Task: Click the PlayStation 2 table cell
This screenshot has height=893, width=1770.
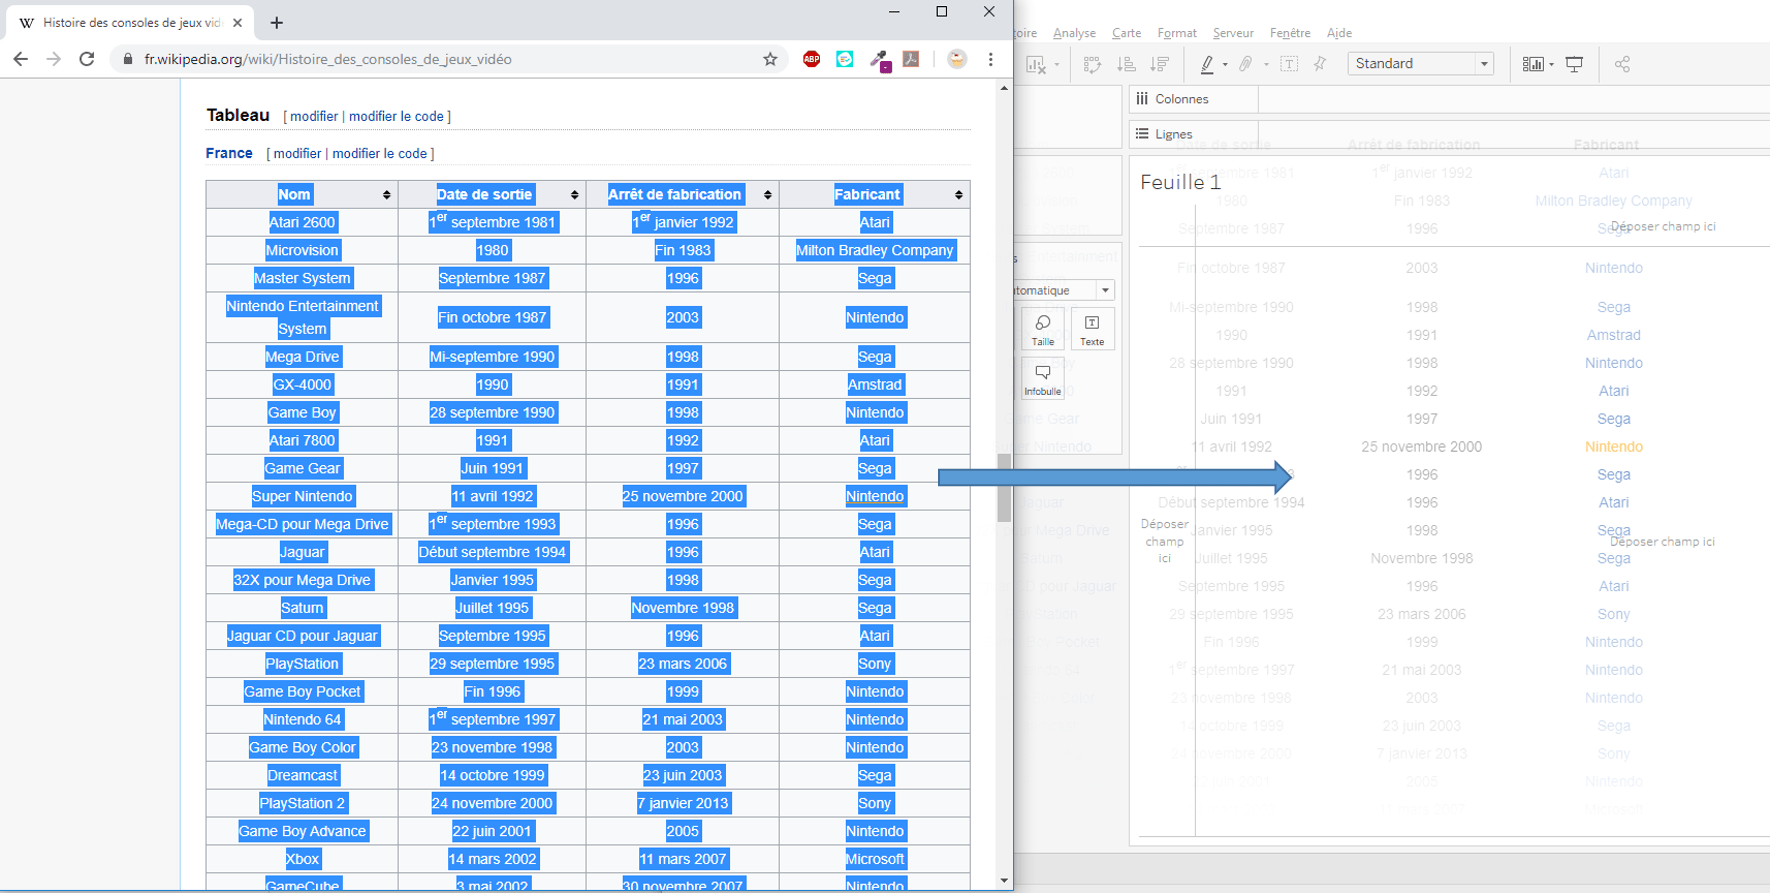Action: click(x=302, y=803)
